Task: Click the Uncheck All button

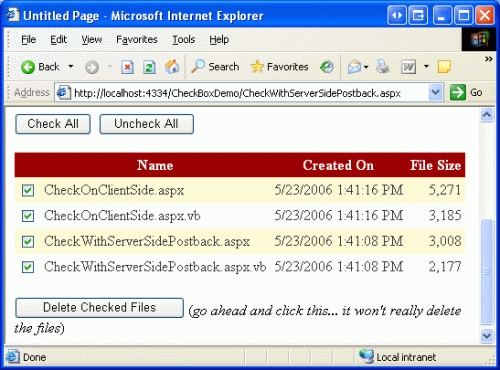Action: (146, 124)
